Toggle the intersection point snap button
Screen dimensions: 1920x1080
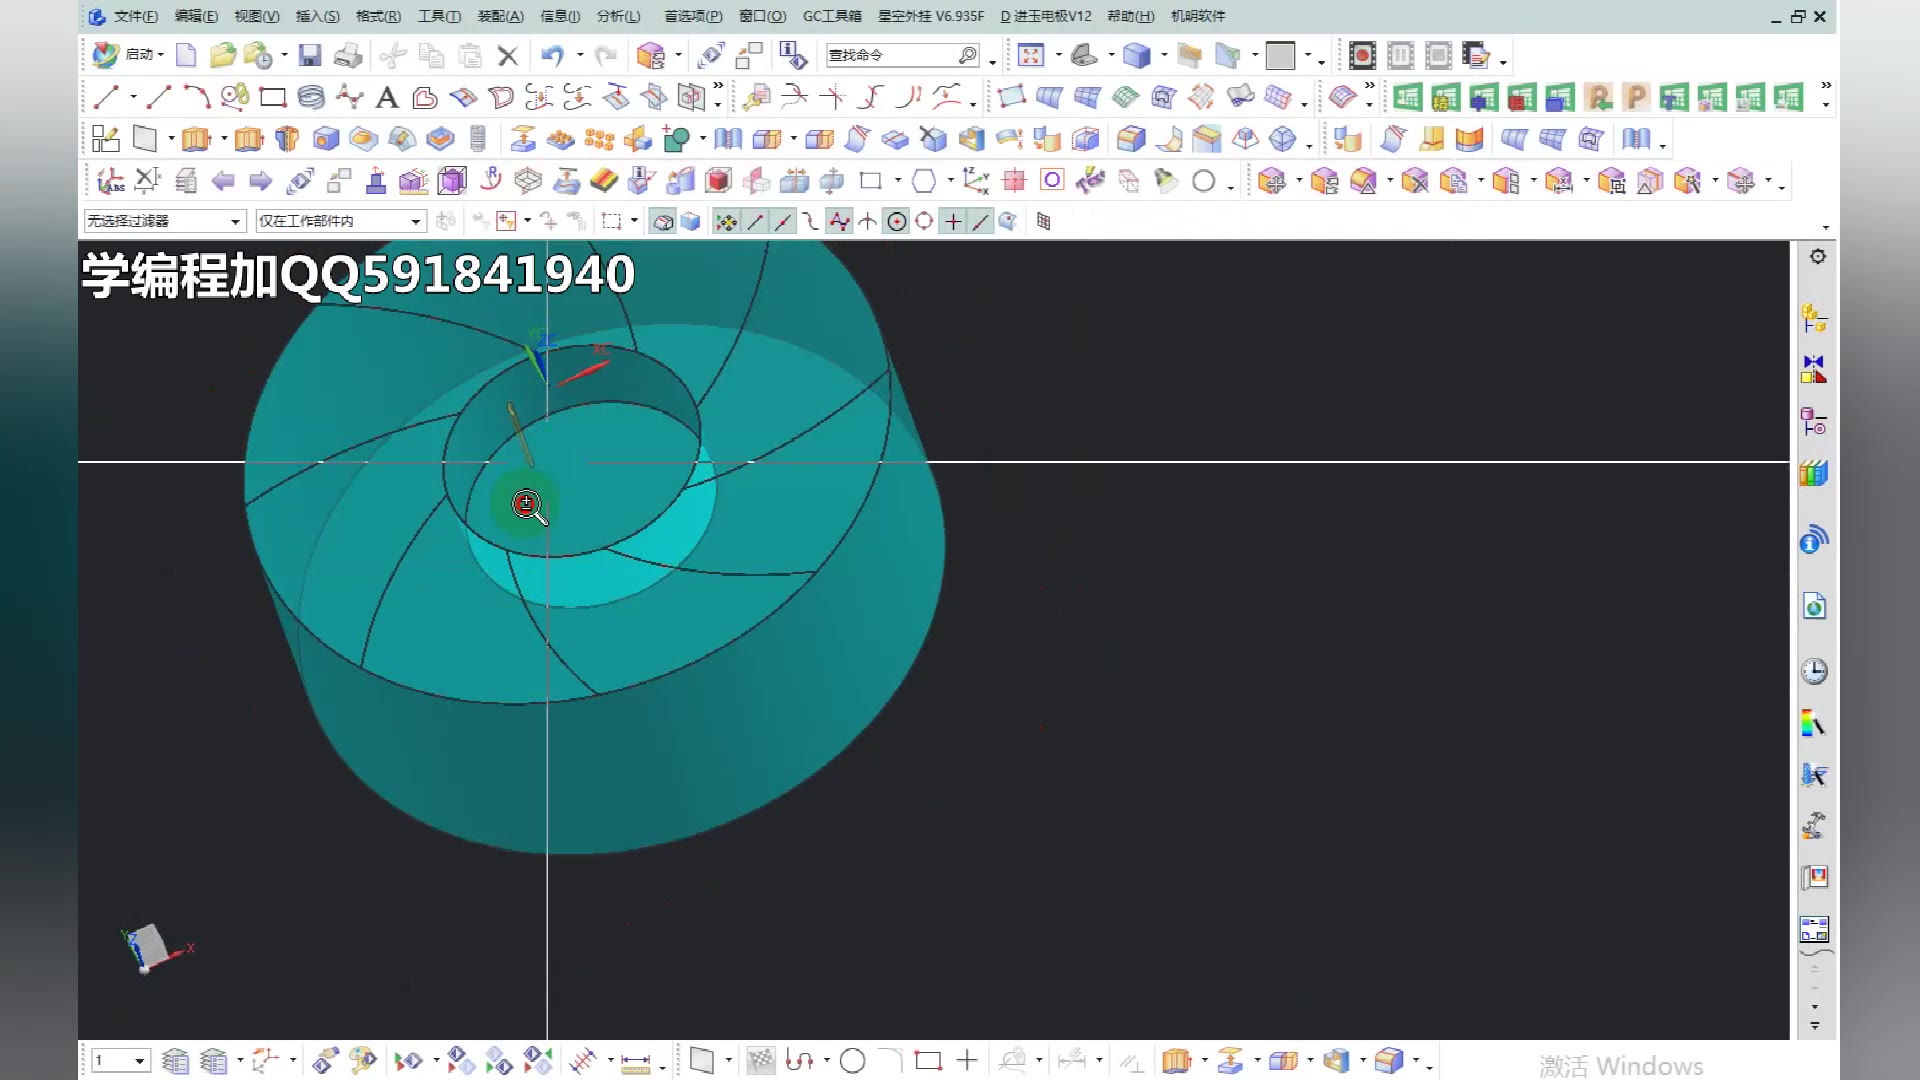[x=868, y=222]
